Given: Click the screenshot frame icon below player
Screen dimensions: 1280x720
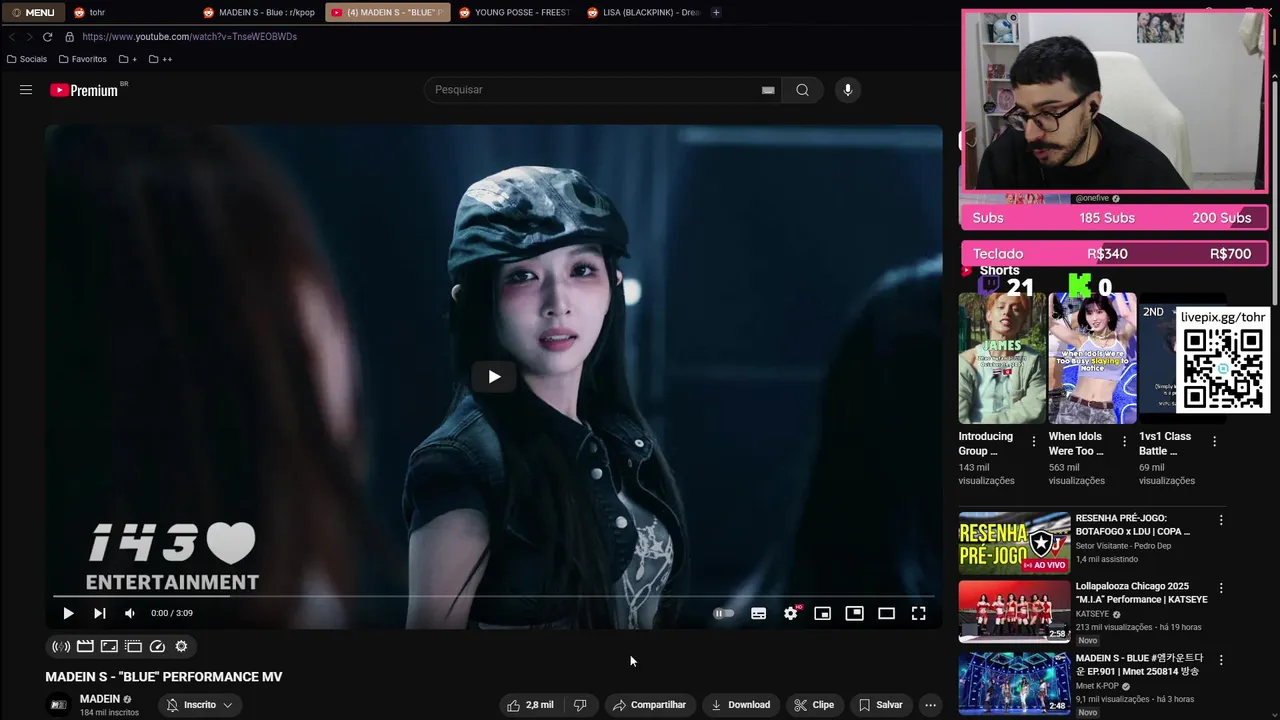Looking at the screenshot, I should tap(109, 647).
